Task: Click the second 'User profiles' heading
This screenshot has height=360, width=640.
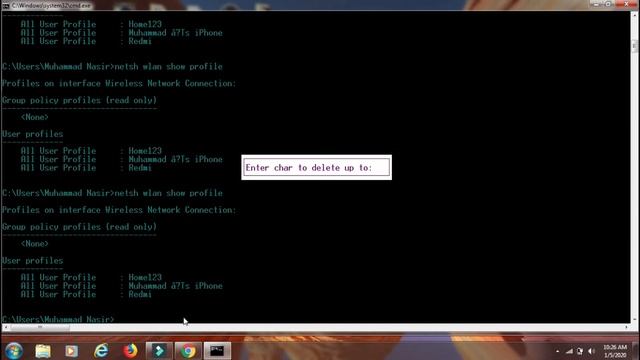Action: (x=33, y=260)
